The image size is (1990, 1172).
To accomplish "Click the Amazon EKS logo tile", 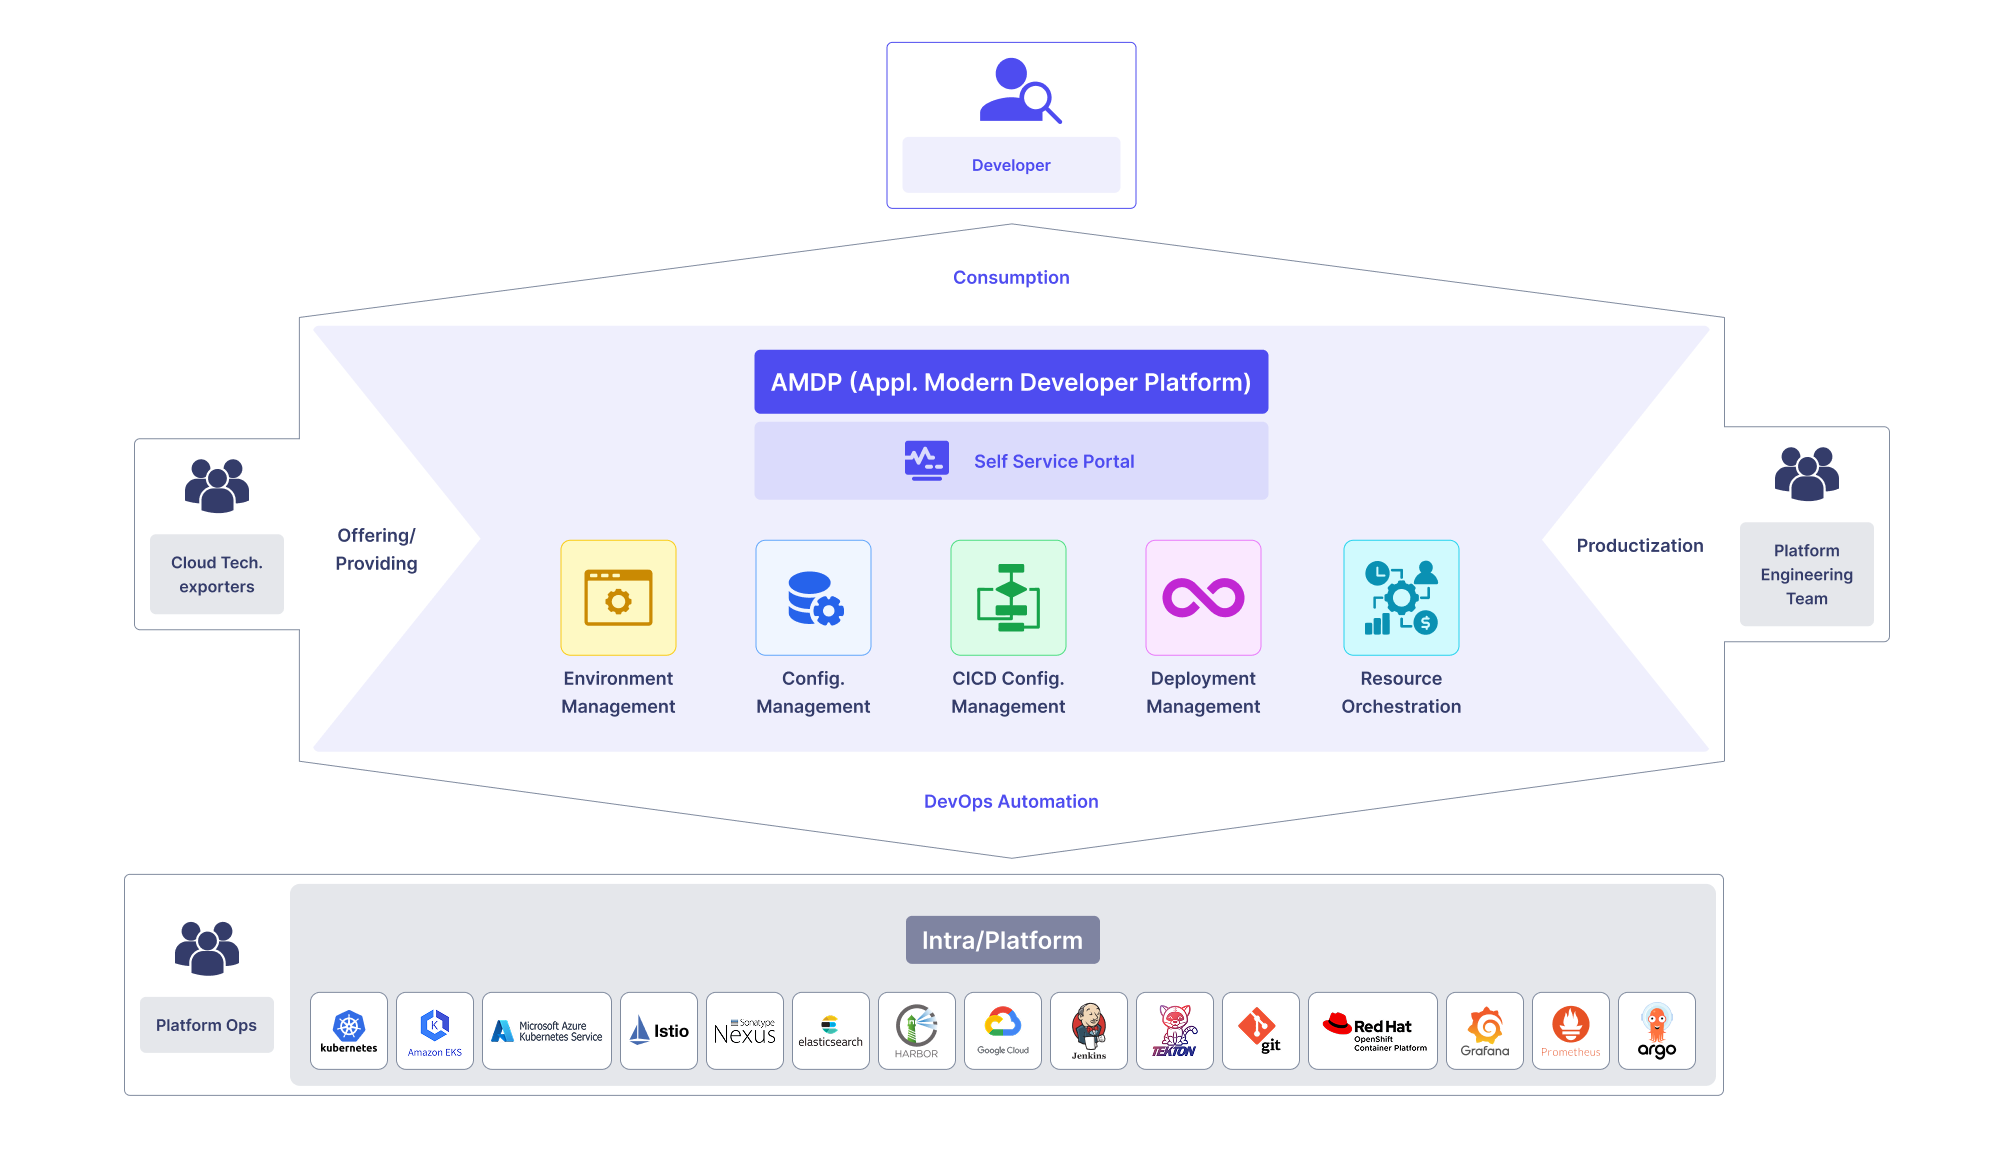I will point(435,1031).
